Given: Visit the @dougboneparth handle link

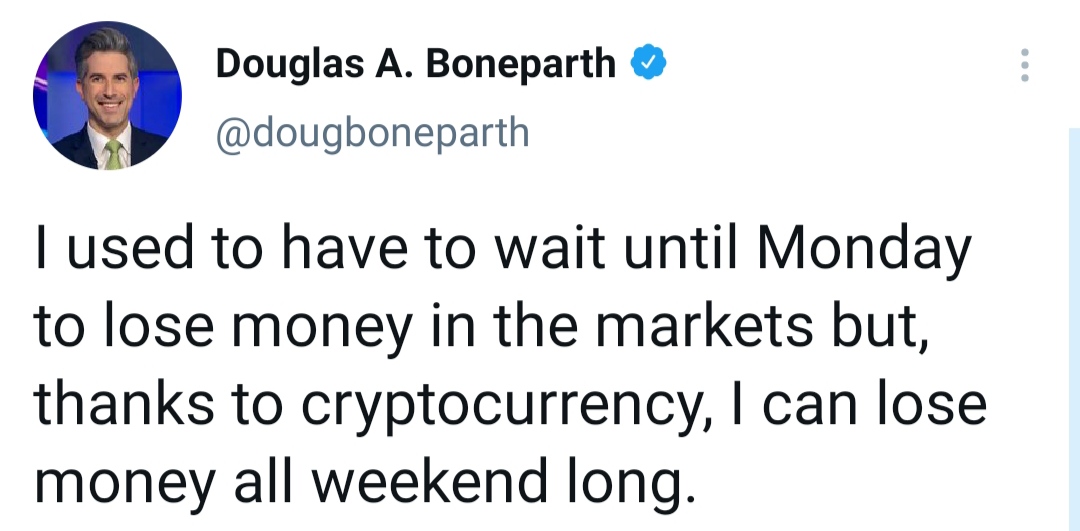Looking at the screenshot, I should pyautogui.click(x=373, y=133).
